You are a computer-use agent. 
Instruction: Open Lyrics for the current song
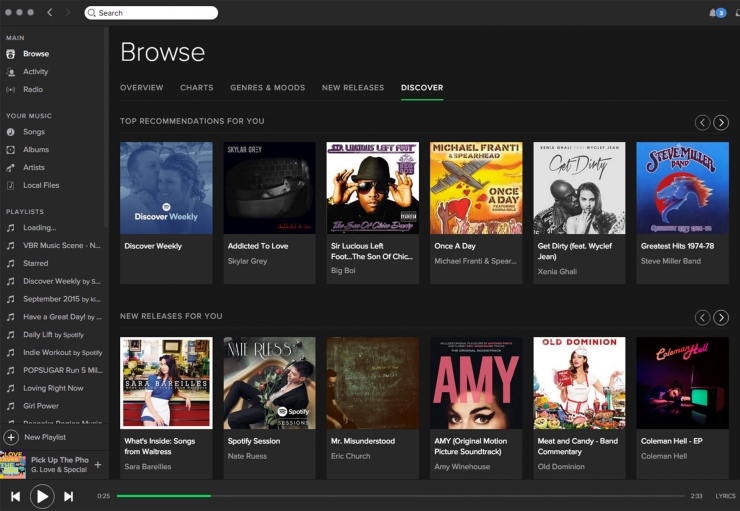point(725,496)
